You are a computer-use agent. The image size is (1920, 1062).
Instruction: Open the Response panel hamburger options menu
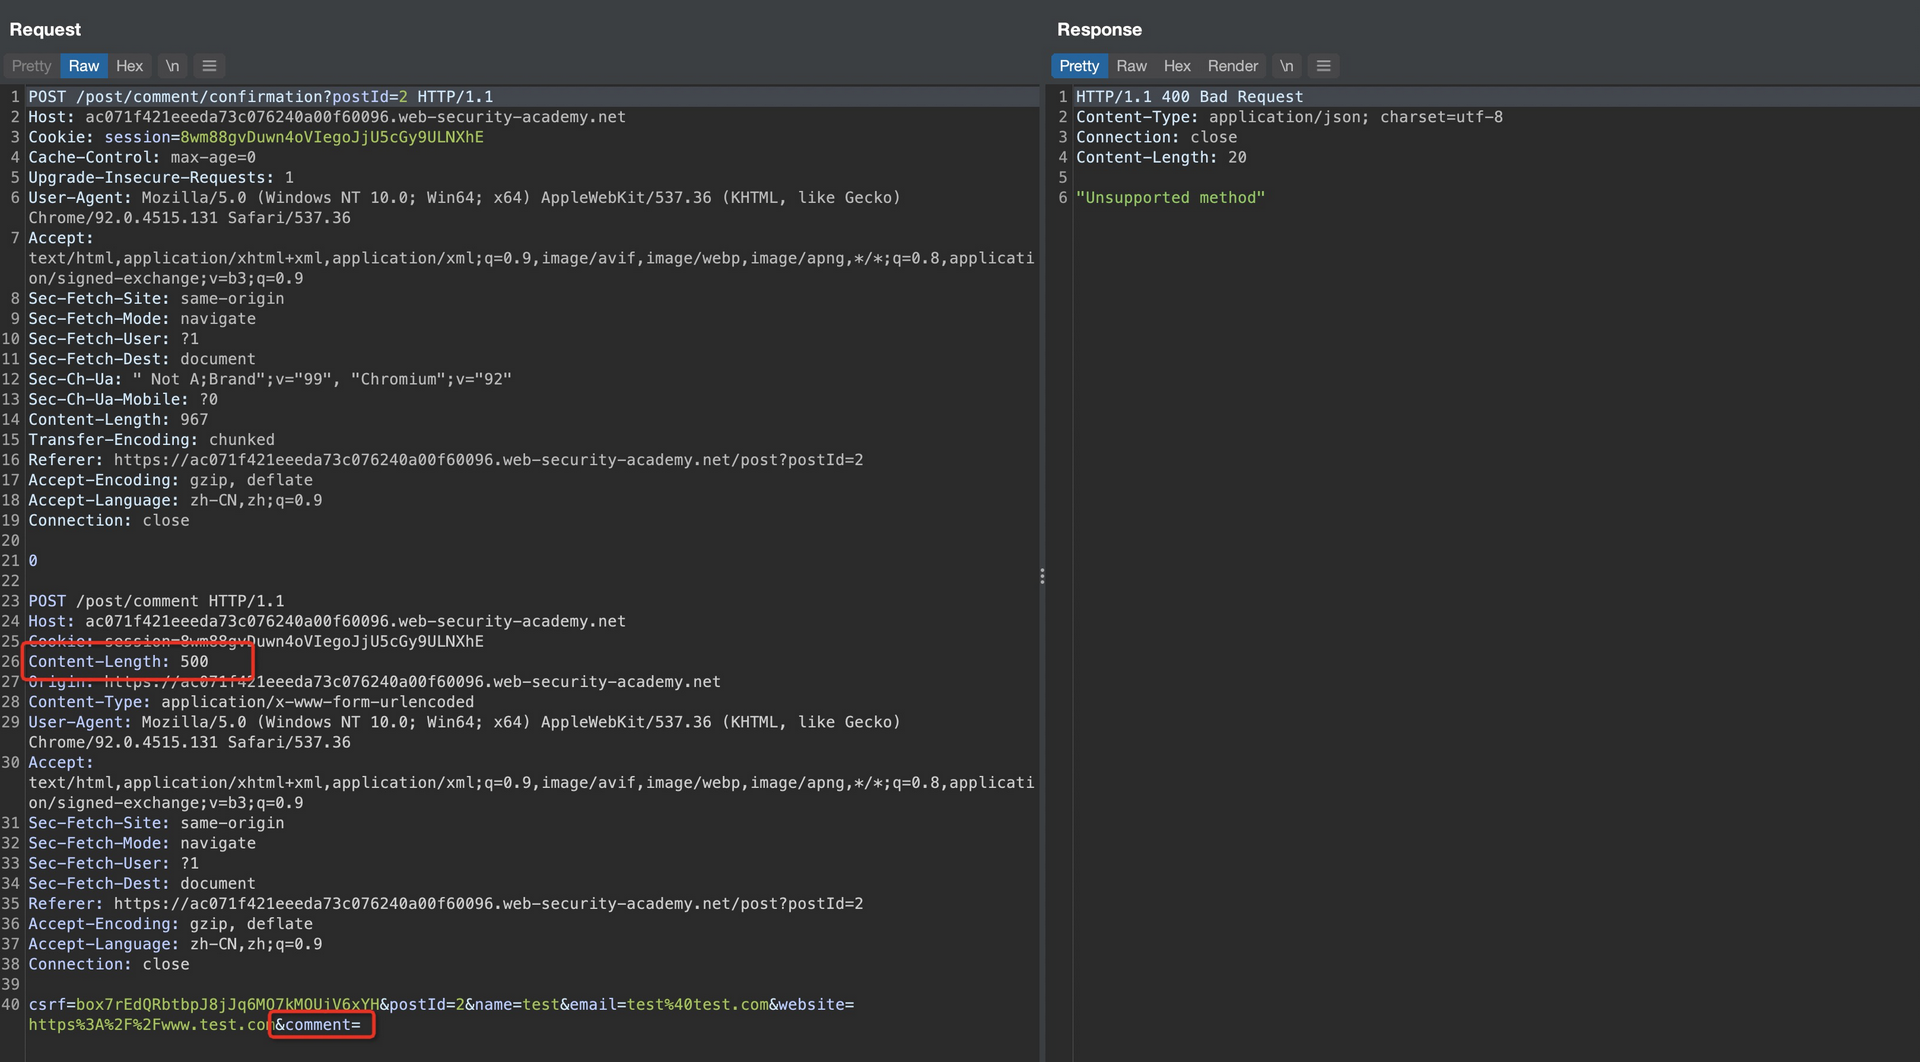tap(1323, 66)
